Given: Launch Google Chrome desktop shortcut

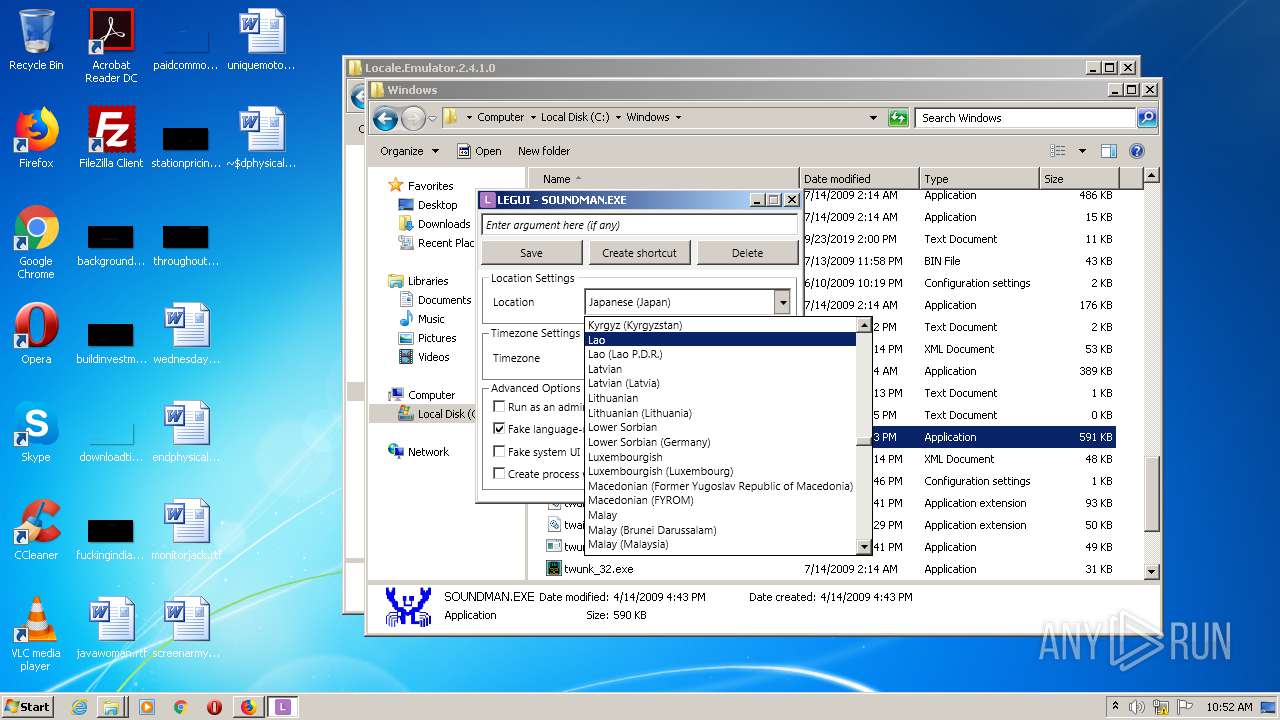Looking at the screenshot, I should pos(36,242).
